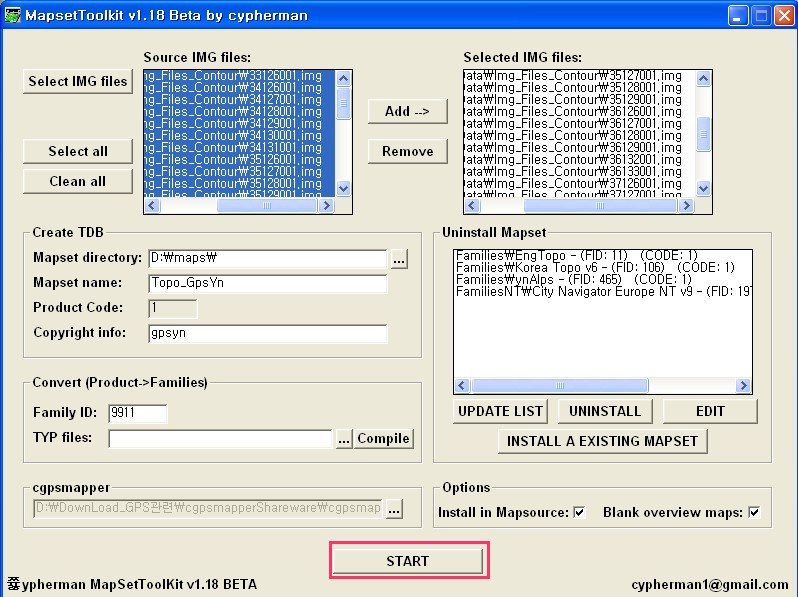Select Korea Topo v6 (FID: 106) entry

pyautogui.click(x=595, y=268)
